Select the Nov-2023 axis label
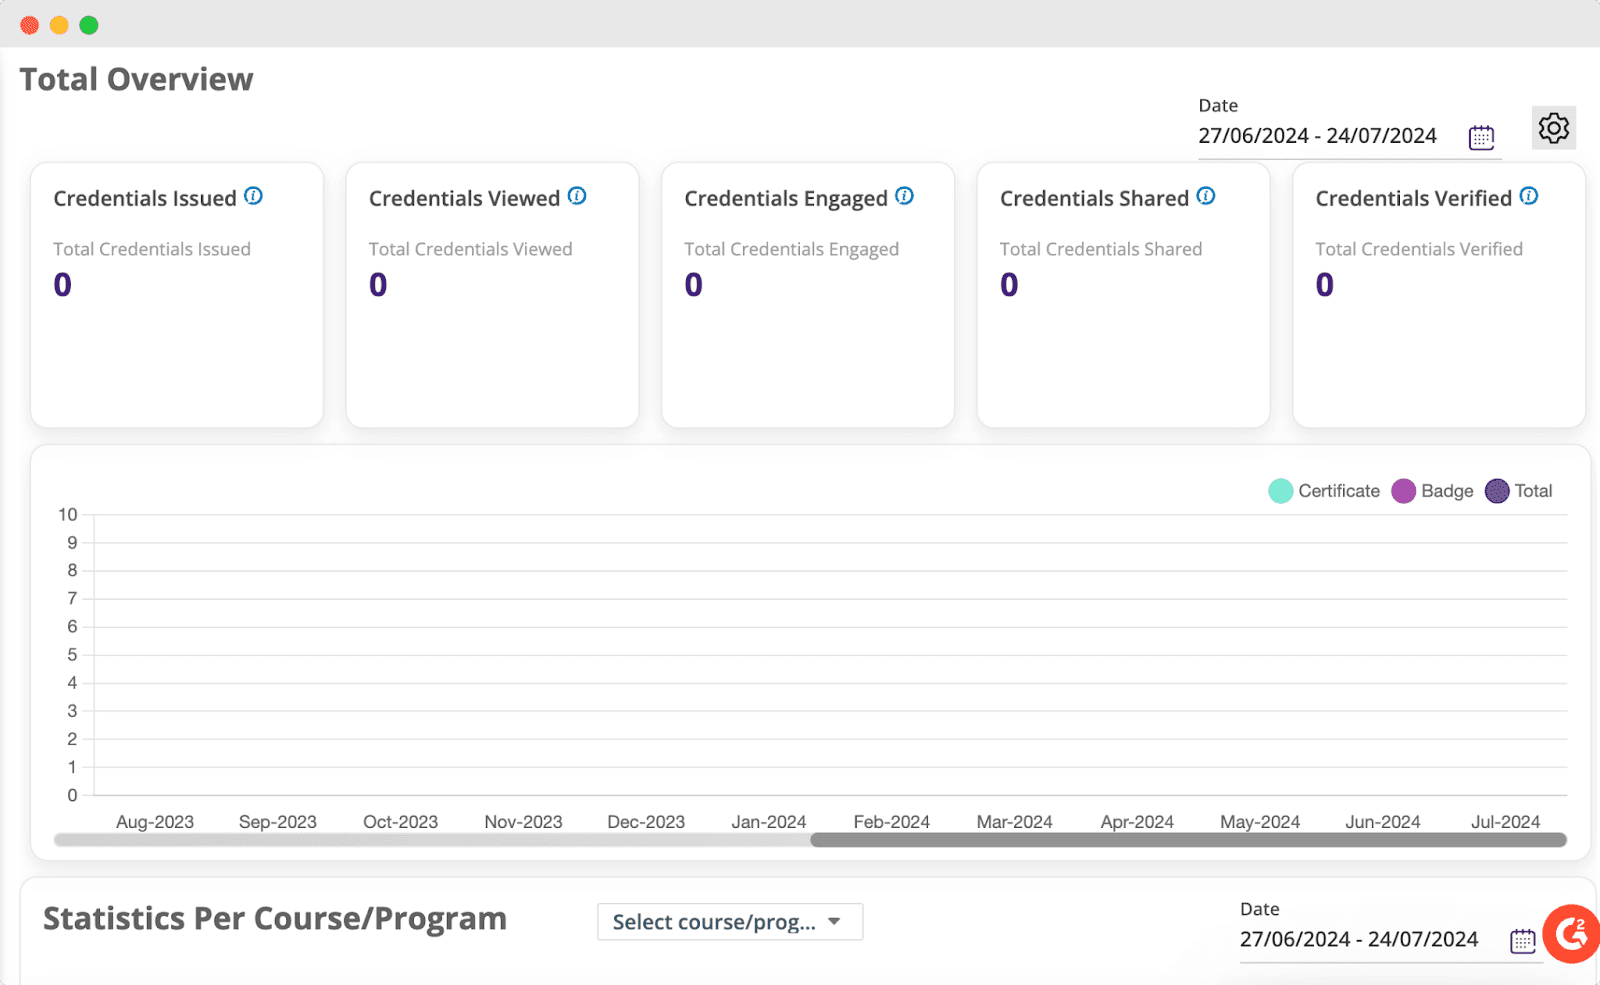The image size is (1600, 985). 524,822
